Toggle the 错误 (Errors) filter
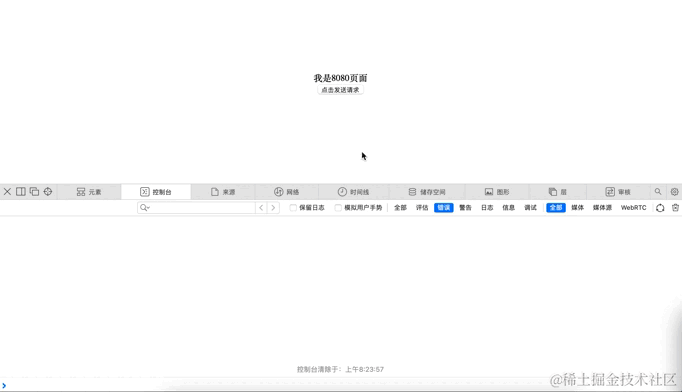Image resolution: width=682 pixels, height=392 pixels. click(444, 208)
